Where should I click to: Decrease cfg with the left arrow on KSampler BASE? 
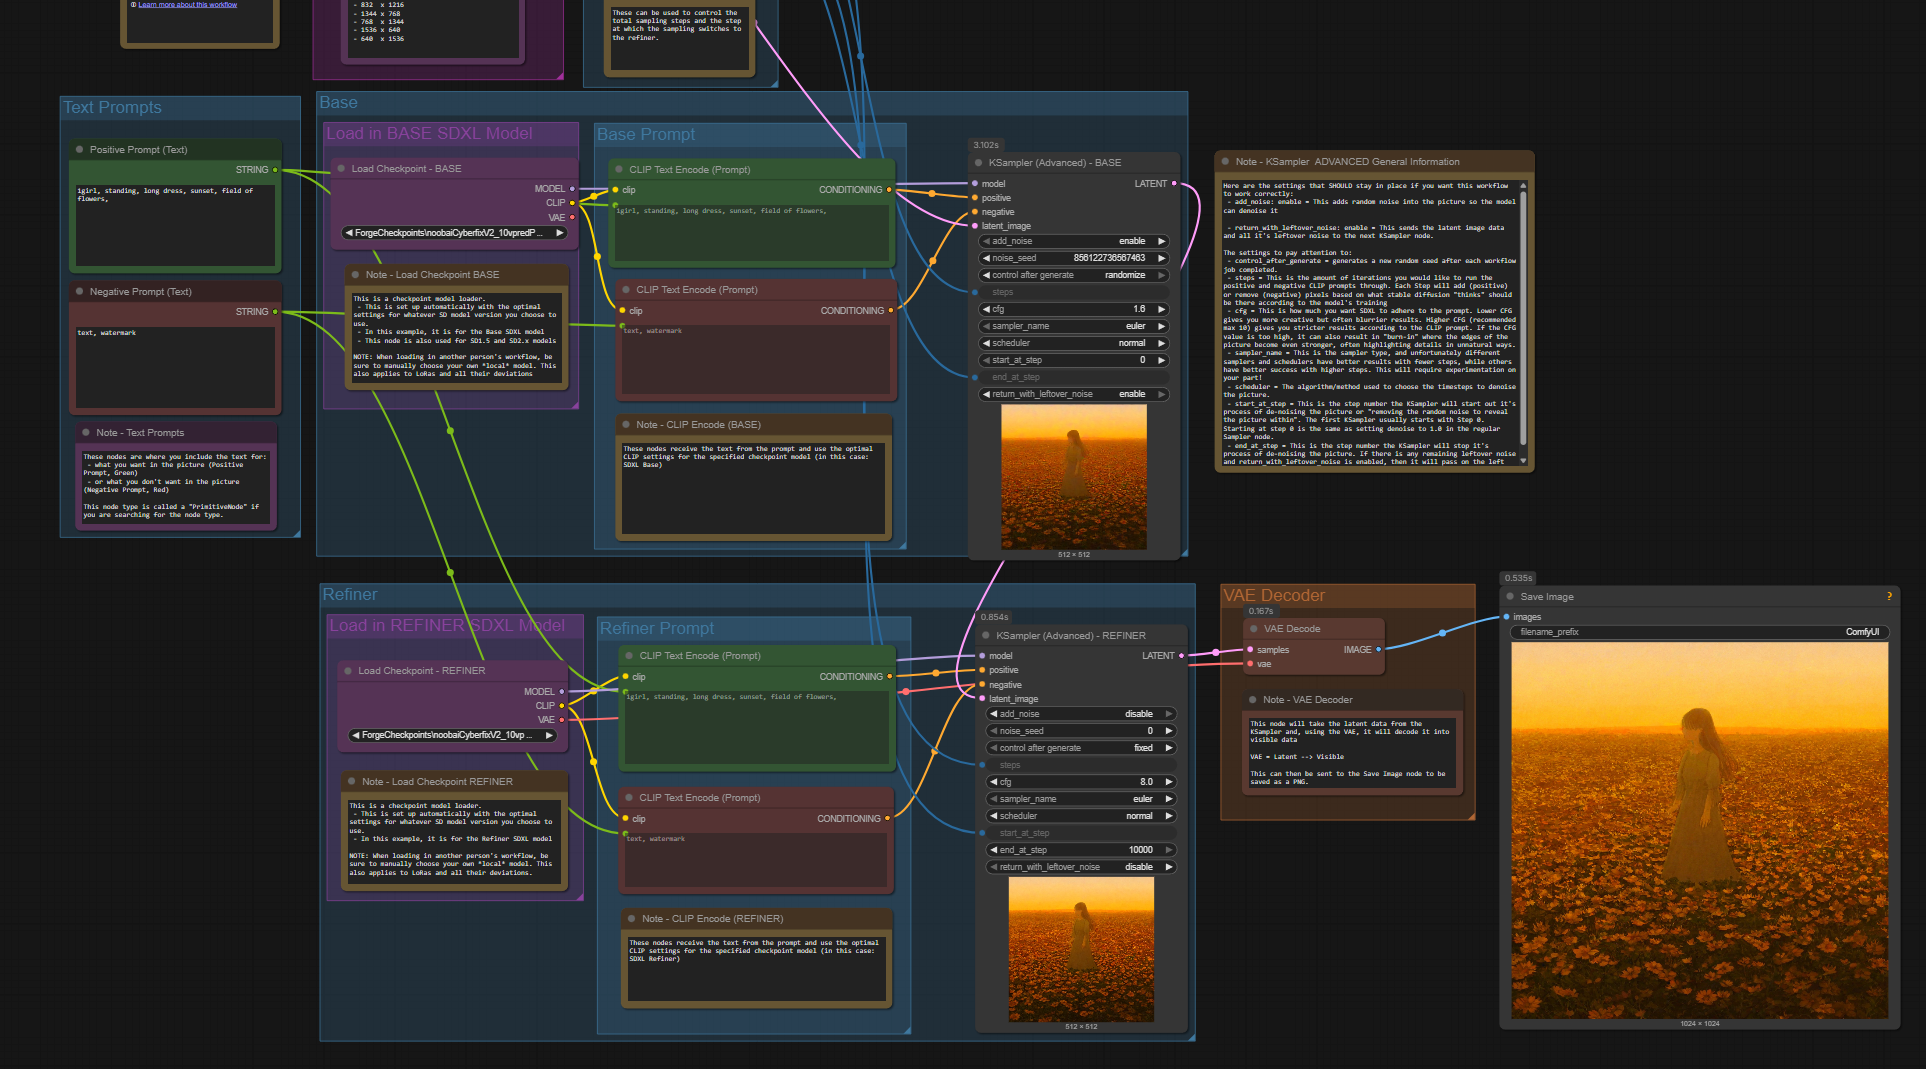987,309
